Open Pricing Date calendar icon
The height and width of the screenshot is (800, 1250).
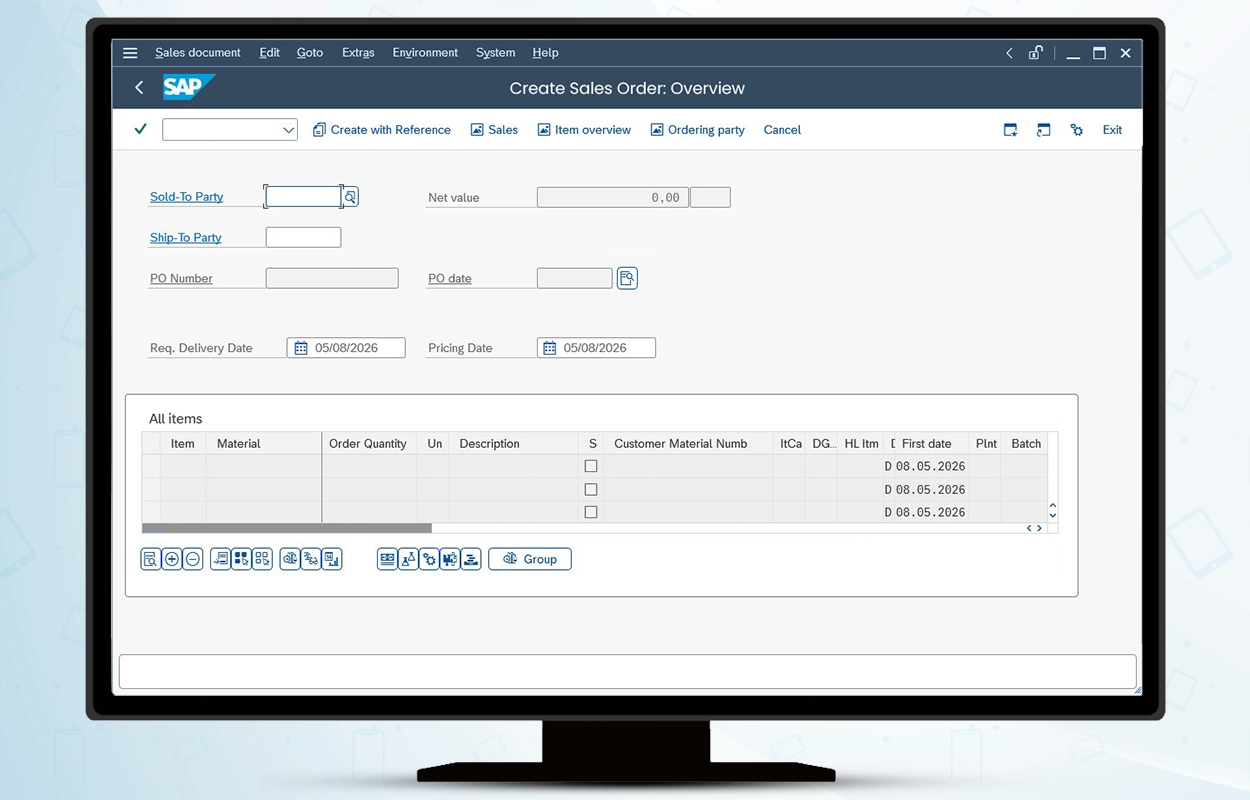(x=549, y=348)
